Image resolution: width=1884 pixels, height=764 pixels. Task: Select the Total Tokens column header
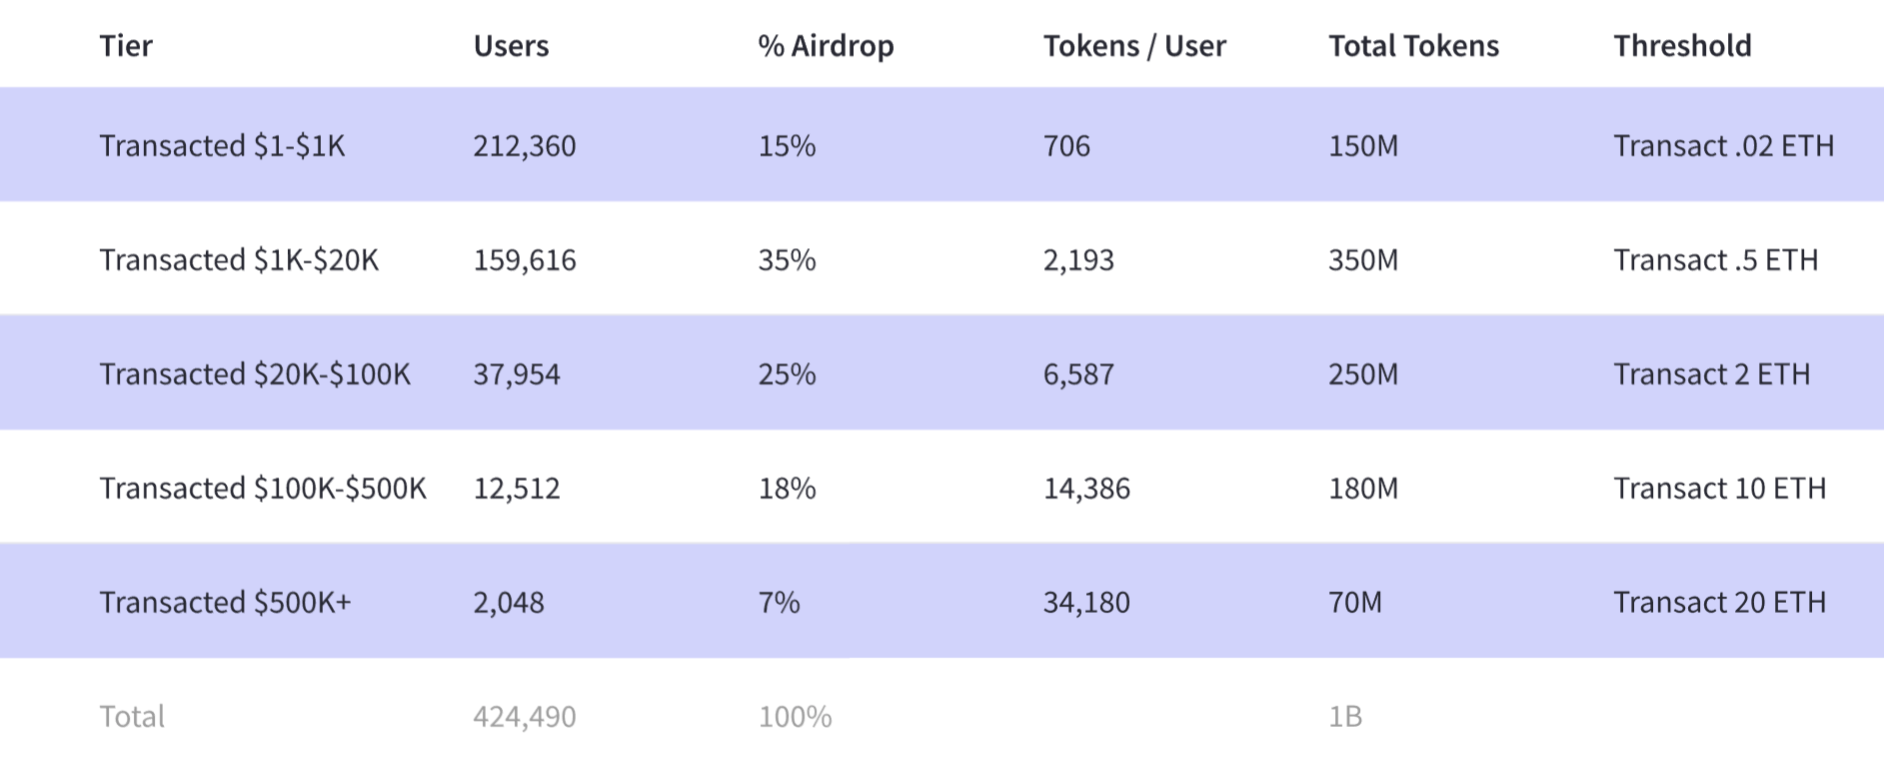pyautogui.click(x=1413, y=46)
